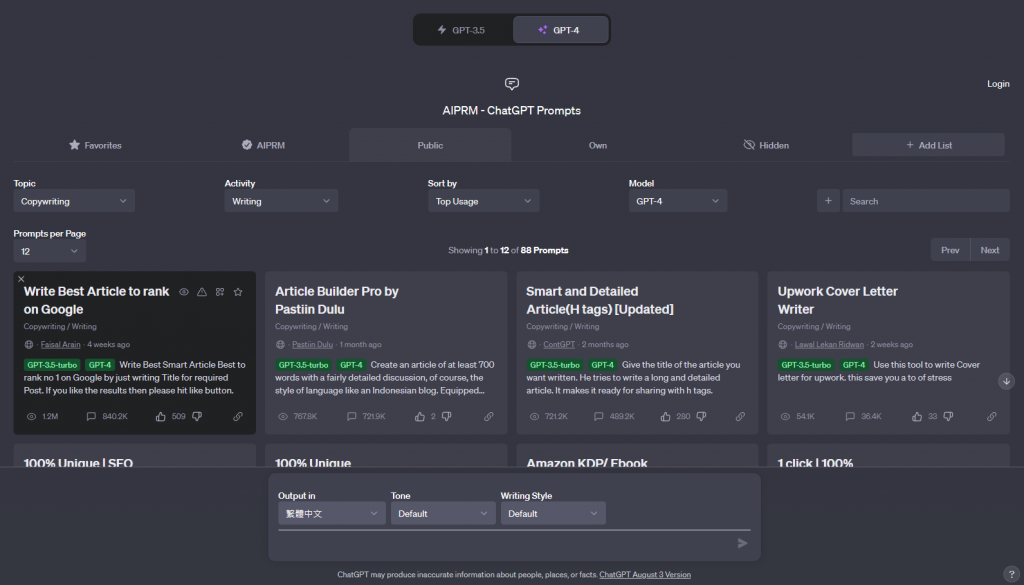Open the Model dropdown showing GPT-4

click(x=677, y=201)
